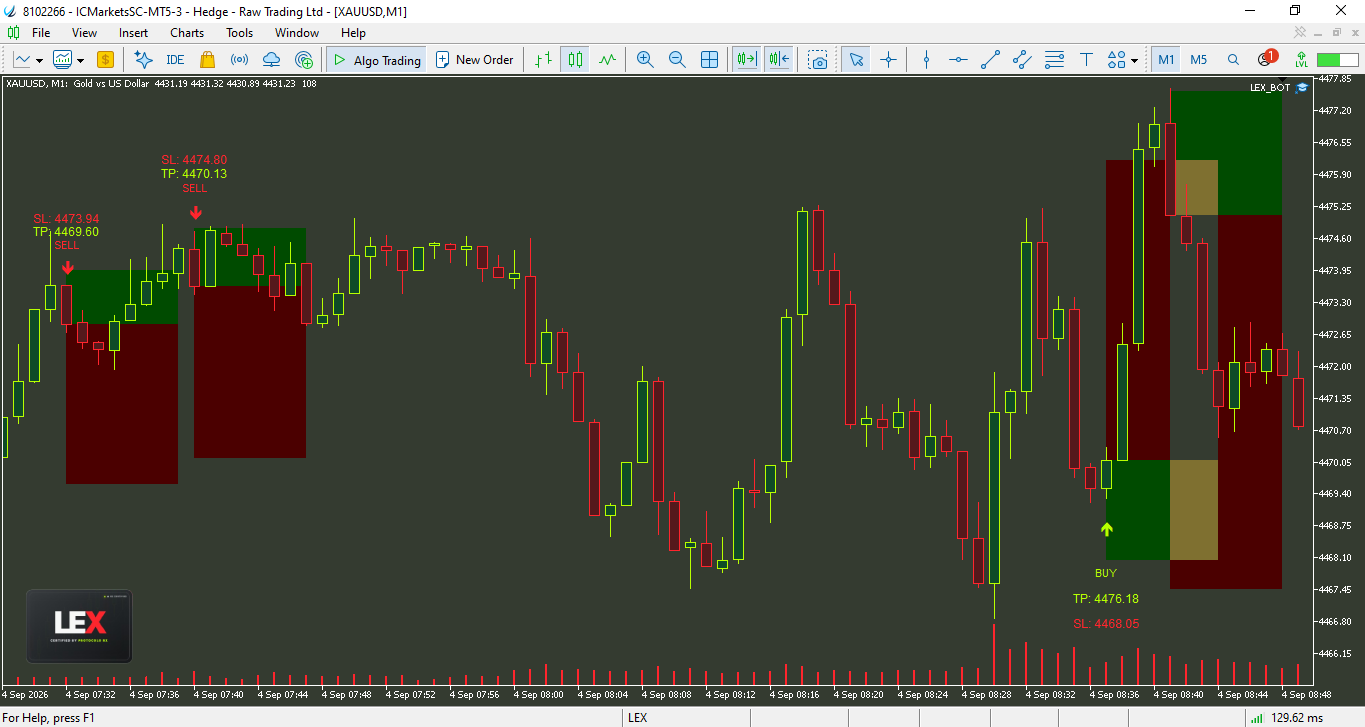Open the chart templates monitor icon
This screenshot has height=727, width=1365.
[x=63, y=60]
